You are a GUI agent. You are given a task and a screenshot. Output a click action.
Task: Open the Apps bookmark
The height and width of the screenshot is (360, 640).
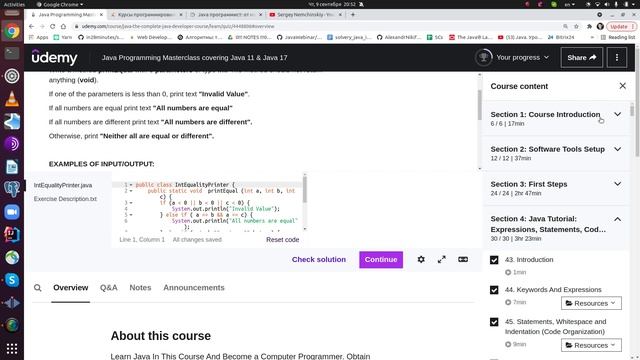[x=39, y=37]
